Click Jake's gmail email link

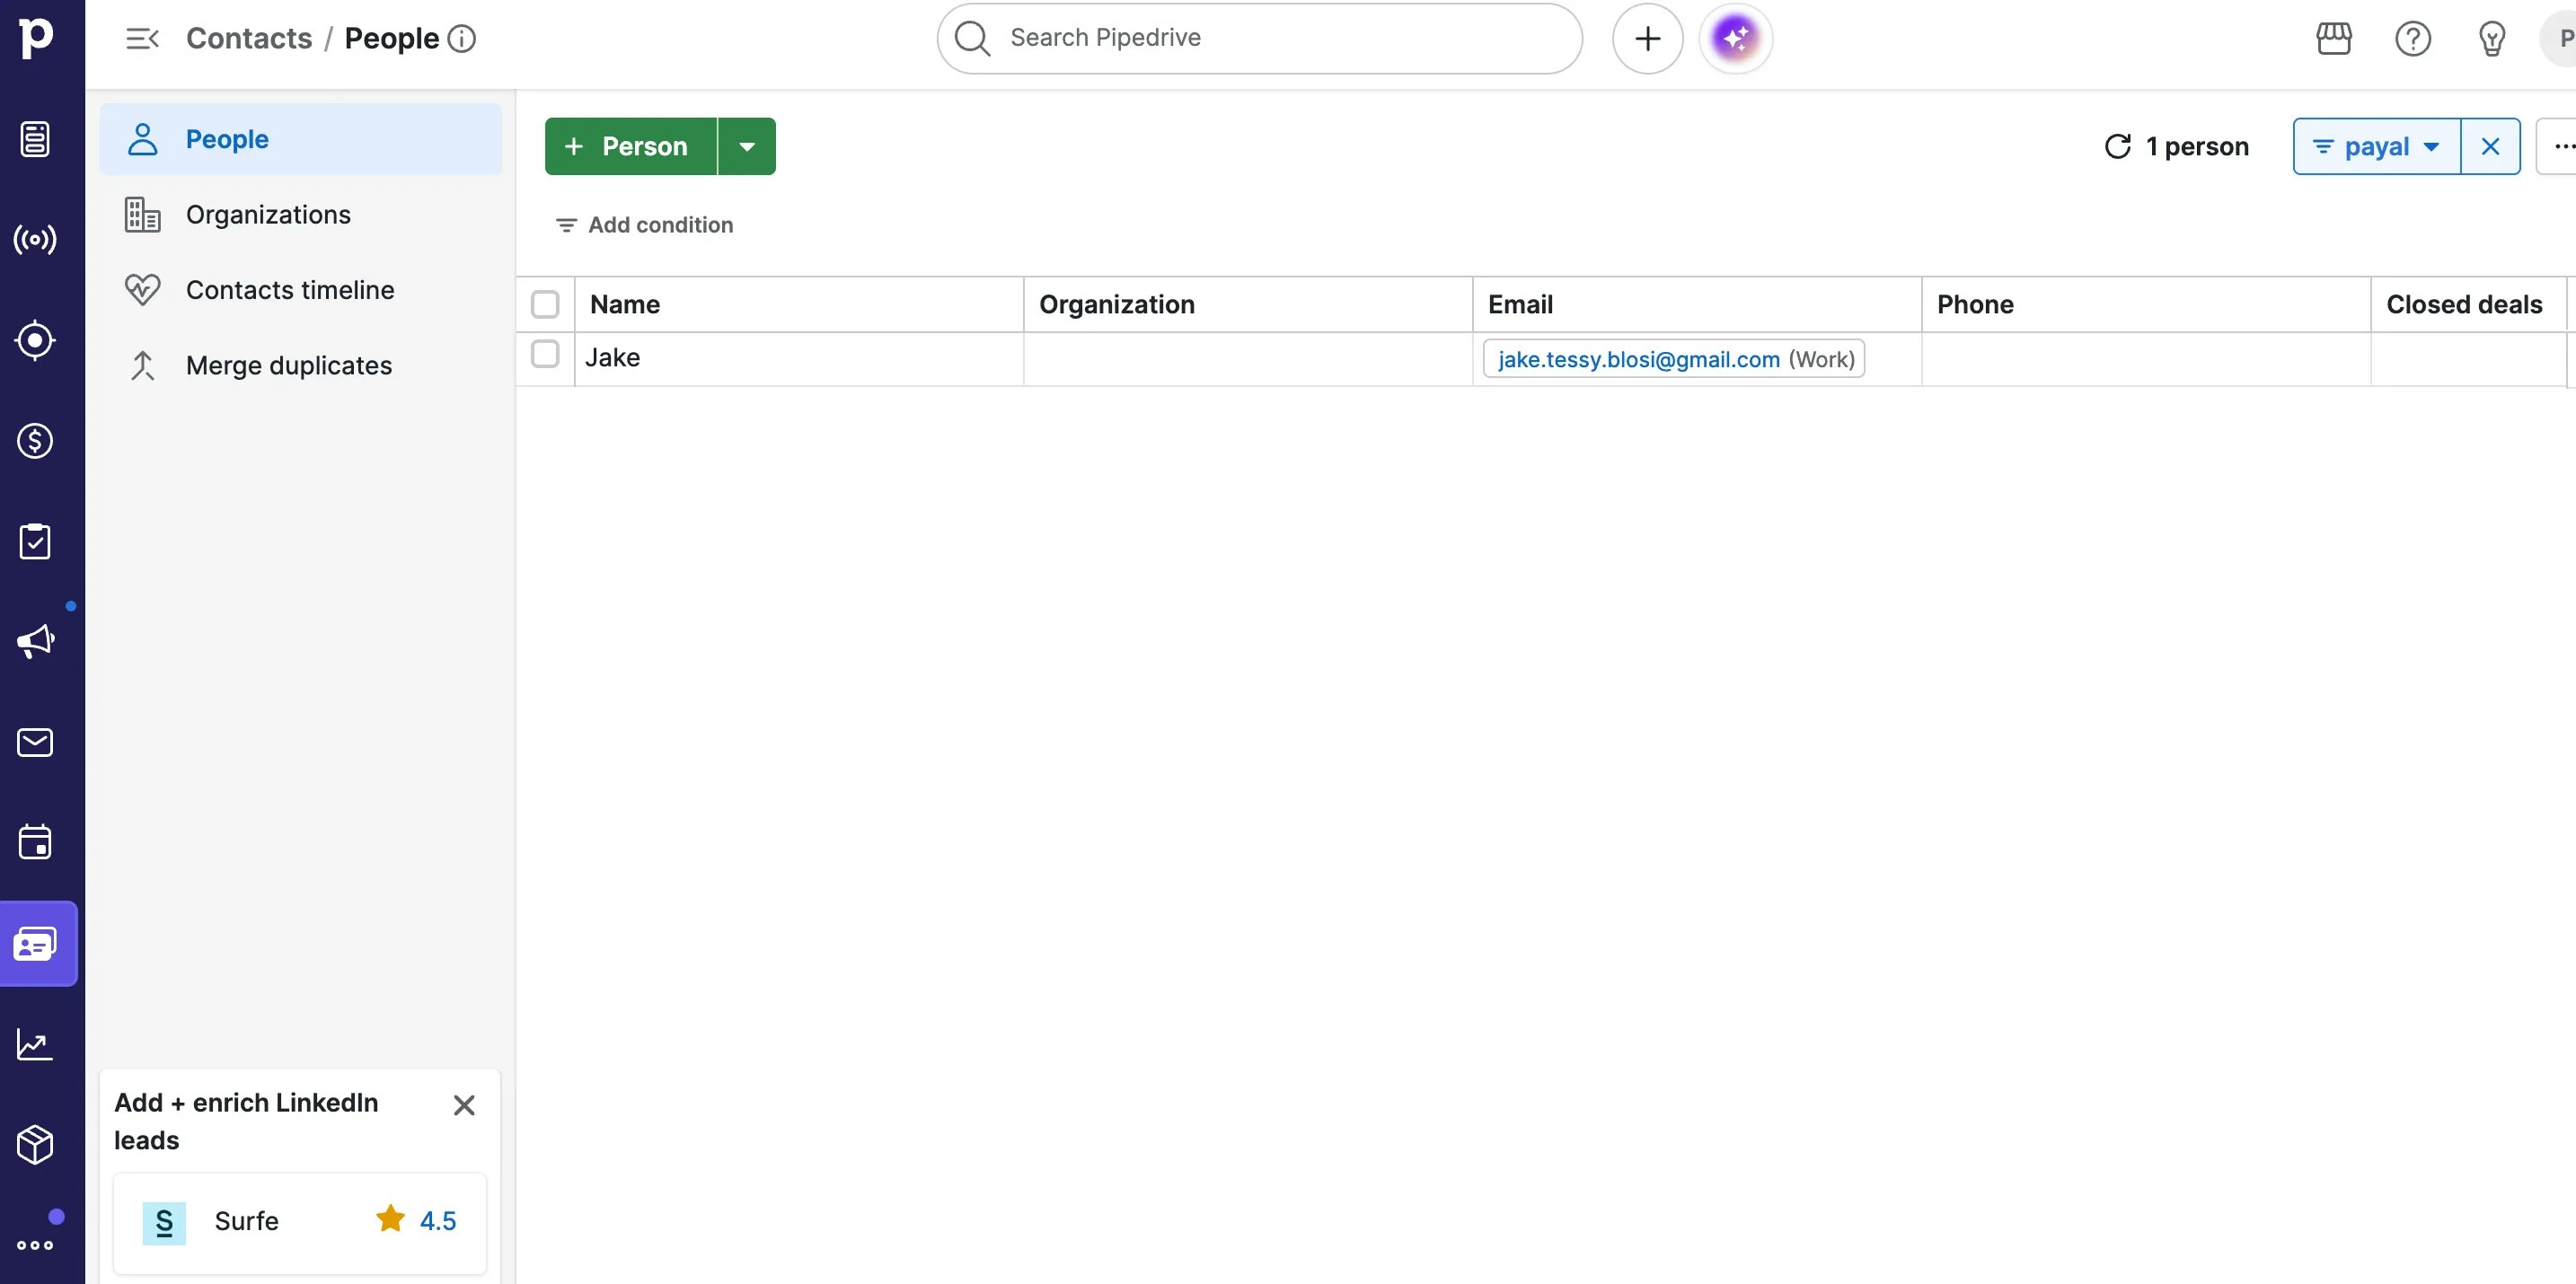[1637, 359]
